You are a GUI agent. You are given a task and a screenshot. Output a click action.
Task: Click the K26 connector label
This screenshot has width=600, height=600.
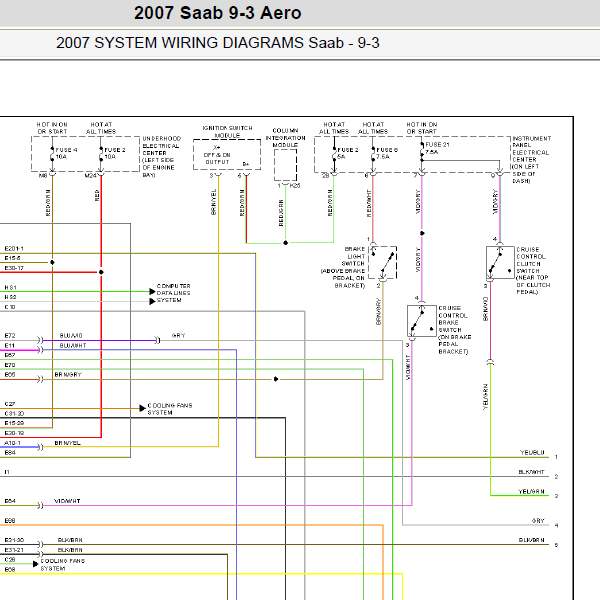pos(295,186)
